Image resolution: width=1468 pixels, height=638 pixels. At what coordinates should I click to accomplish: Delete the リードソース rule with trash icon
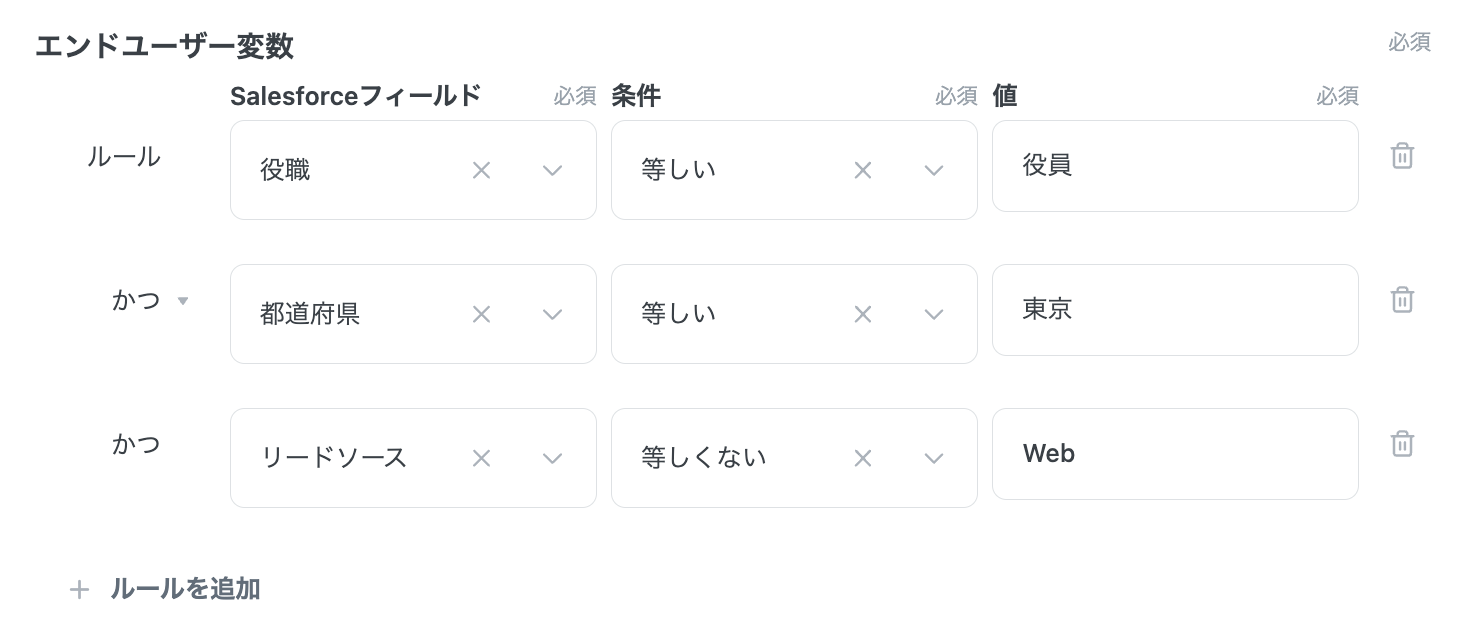[x=1402, y=444]
